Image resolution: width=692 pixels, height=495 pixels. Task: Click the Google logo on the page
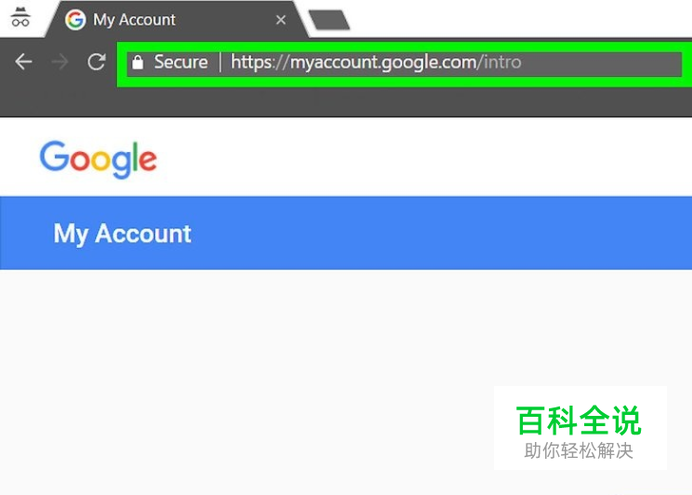point(98,160)
